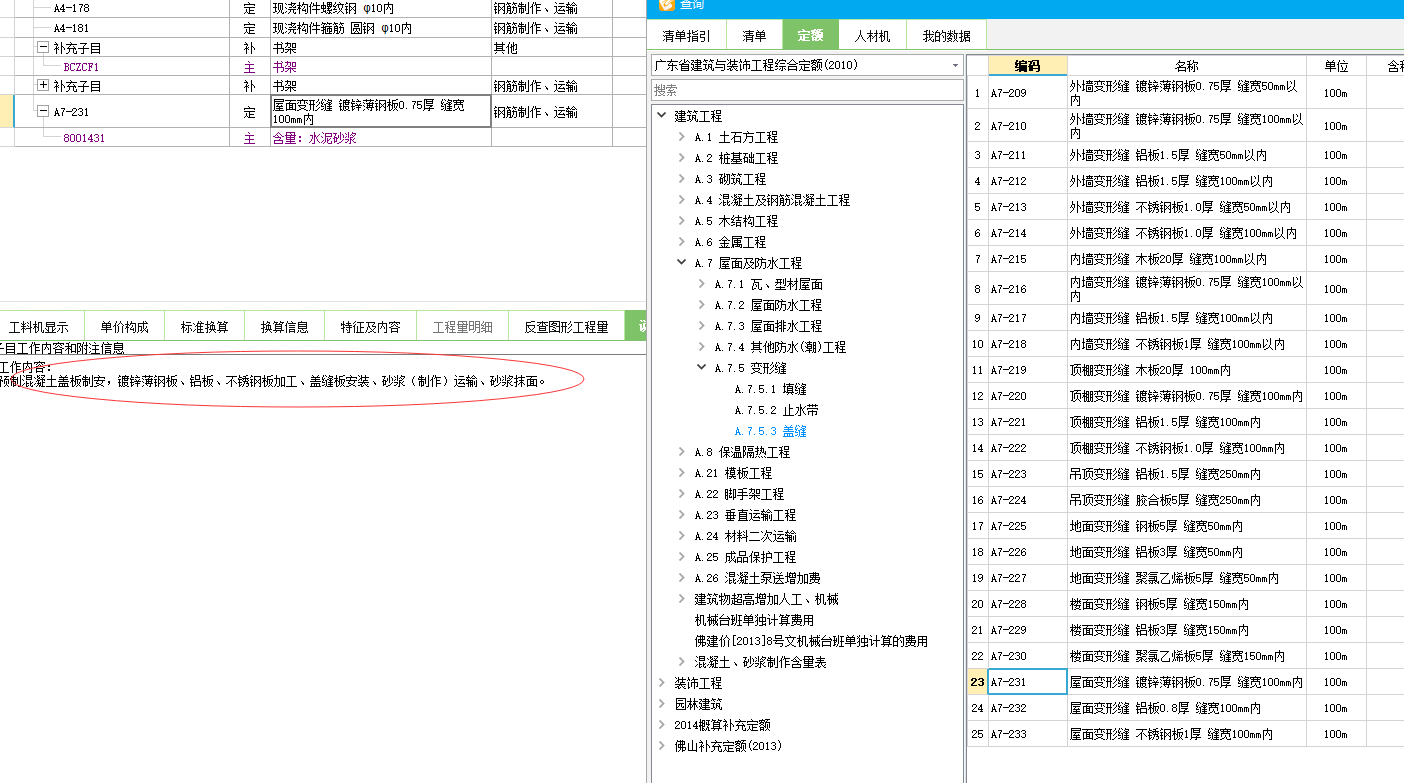Expand the 补充子目 row with plus sign
The height and width of the screenshot is (783, 1404).
tap(43, 86)
